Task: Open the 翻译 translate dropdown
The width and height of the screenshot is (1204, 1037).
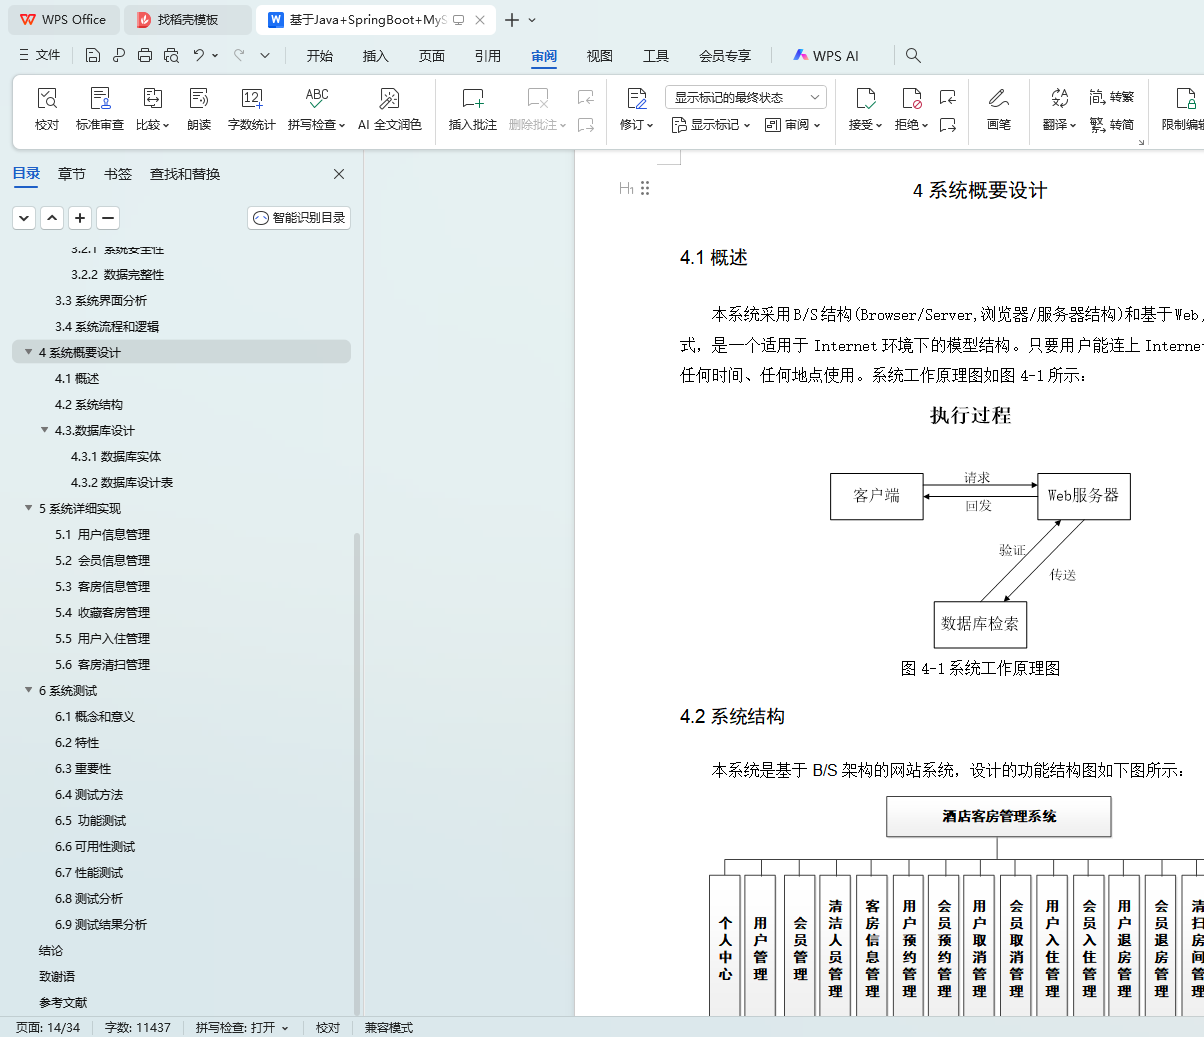Action: [1060, 109]
